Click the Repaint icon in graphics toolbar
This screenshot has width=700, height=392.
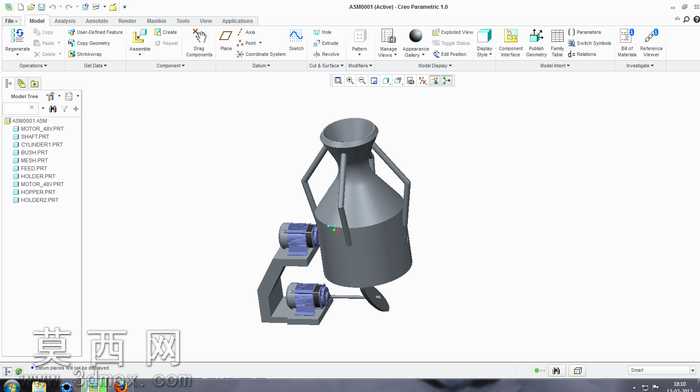374,81
